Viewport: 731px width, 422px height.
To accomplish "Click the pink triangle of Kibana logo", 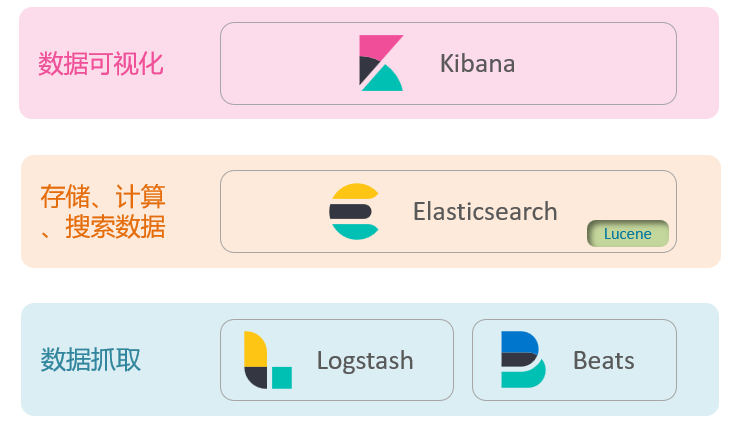I will point(377,47).
